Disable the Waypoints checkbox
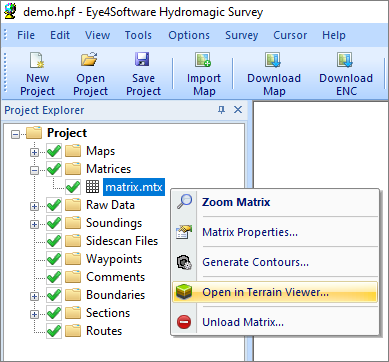Screen dimensions: 389x362 (x=54, y=259)
